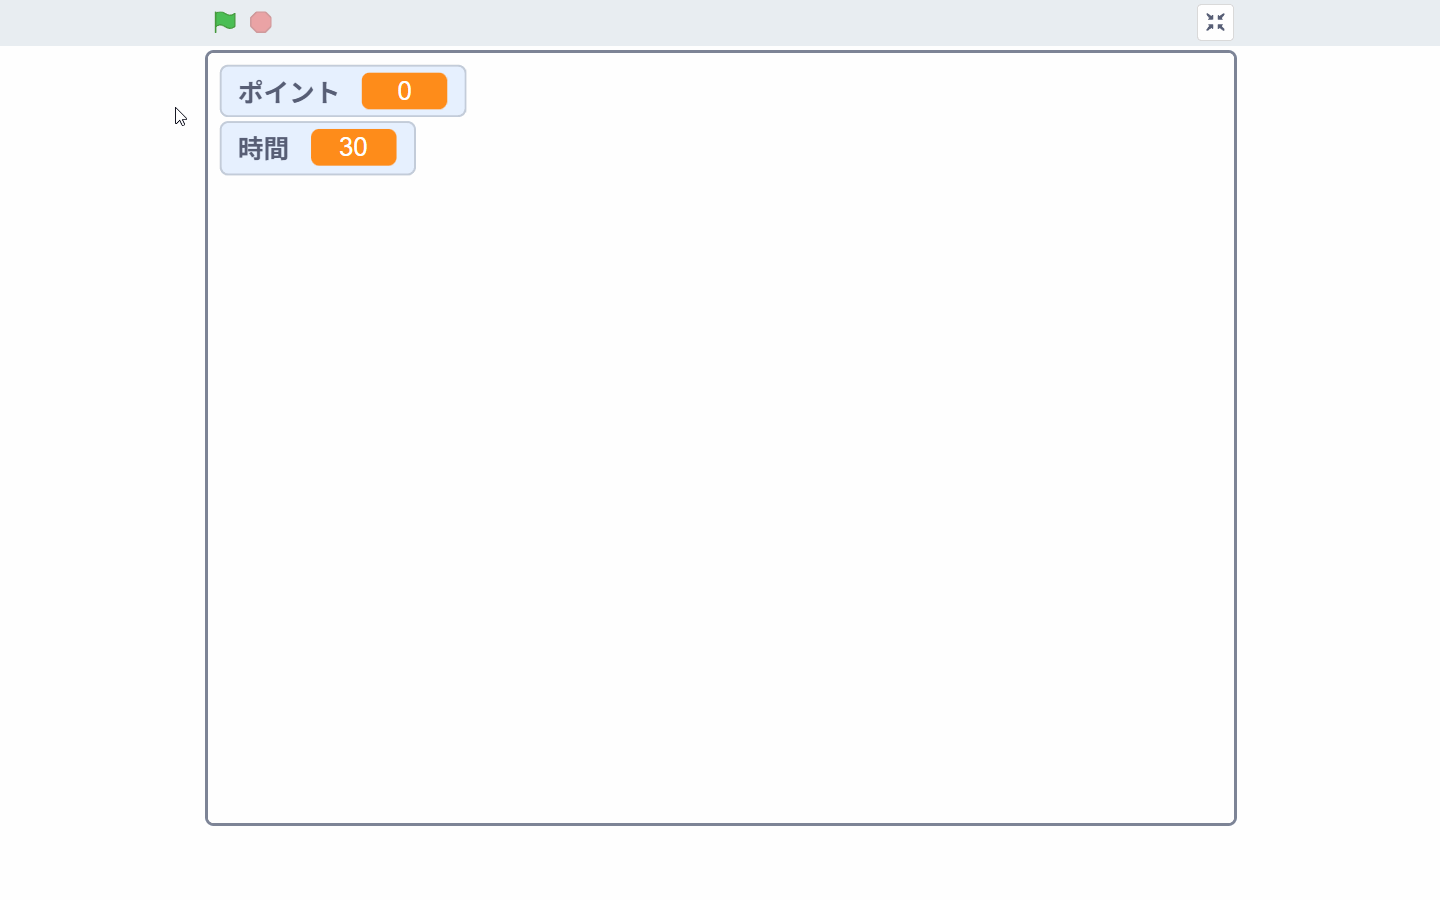Toggle out of presentation mode with arrows icon
This screenshot has width=1440, height=900.
[x=1215, y=21]
